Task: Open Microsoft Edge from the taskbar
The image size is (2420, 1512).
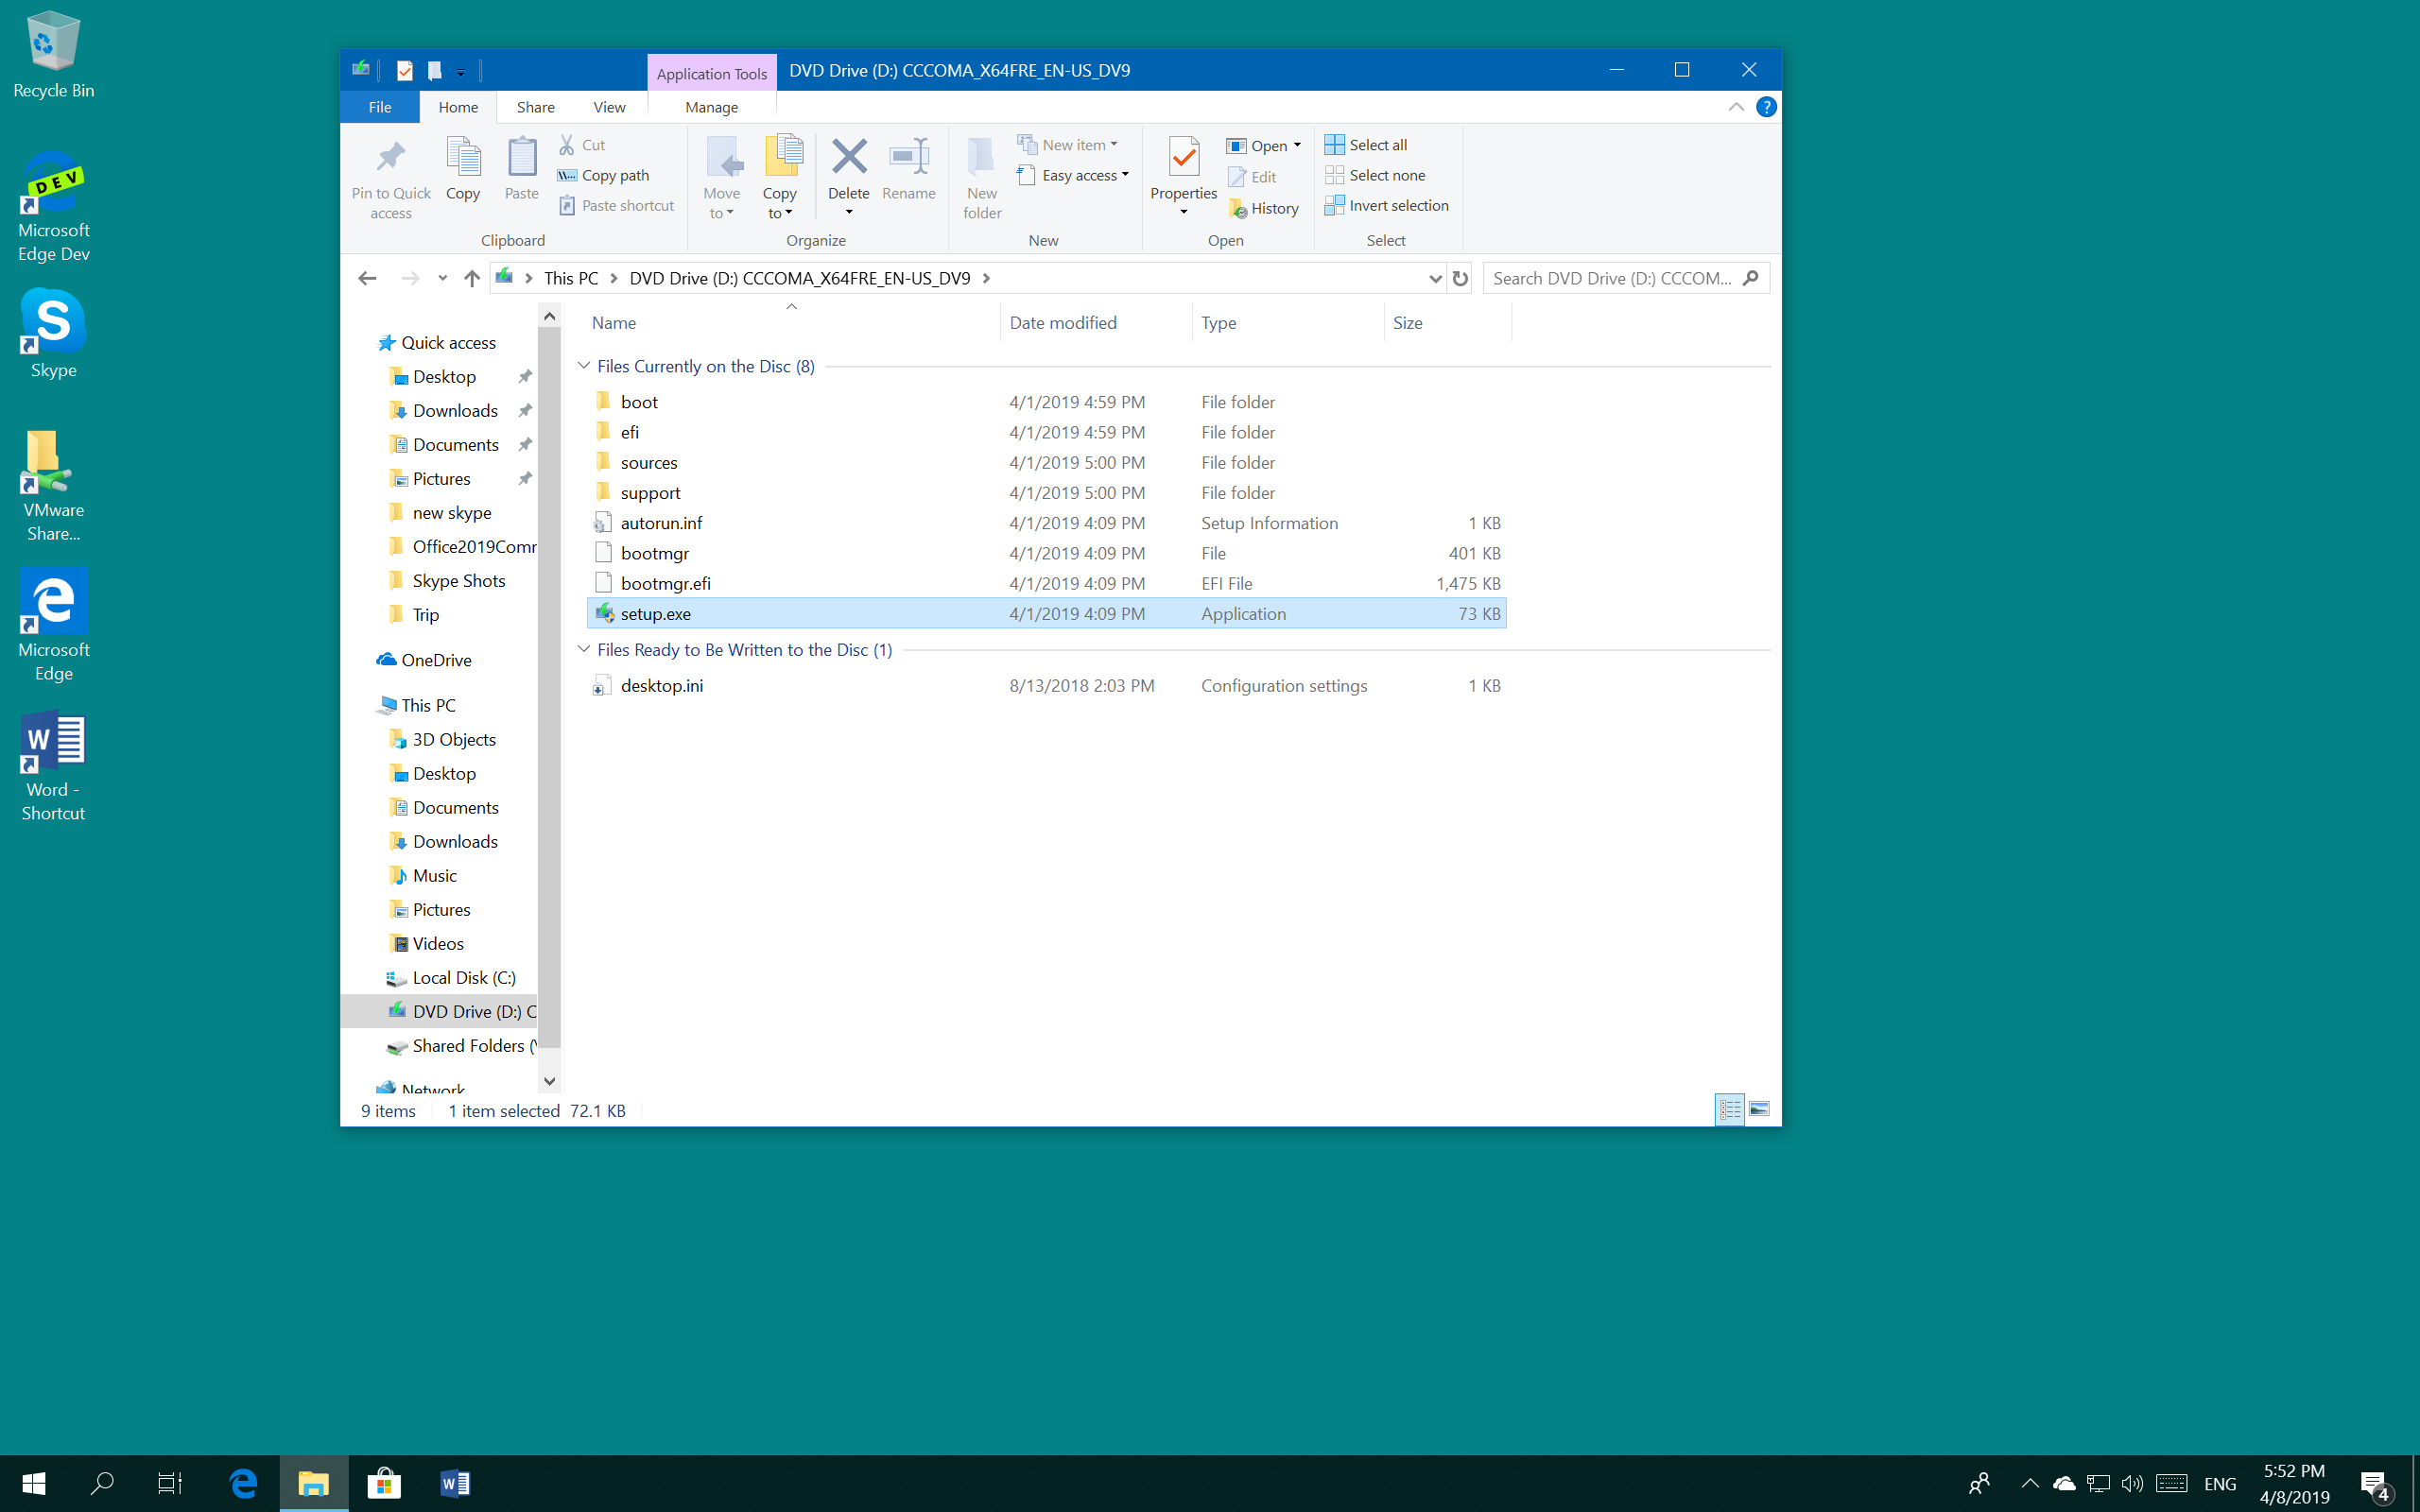Action: (x=243, y=1483)
